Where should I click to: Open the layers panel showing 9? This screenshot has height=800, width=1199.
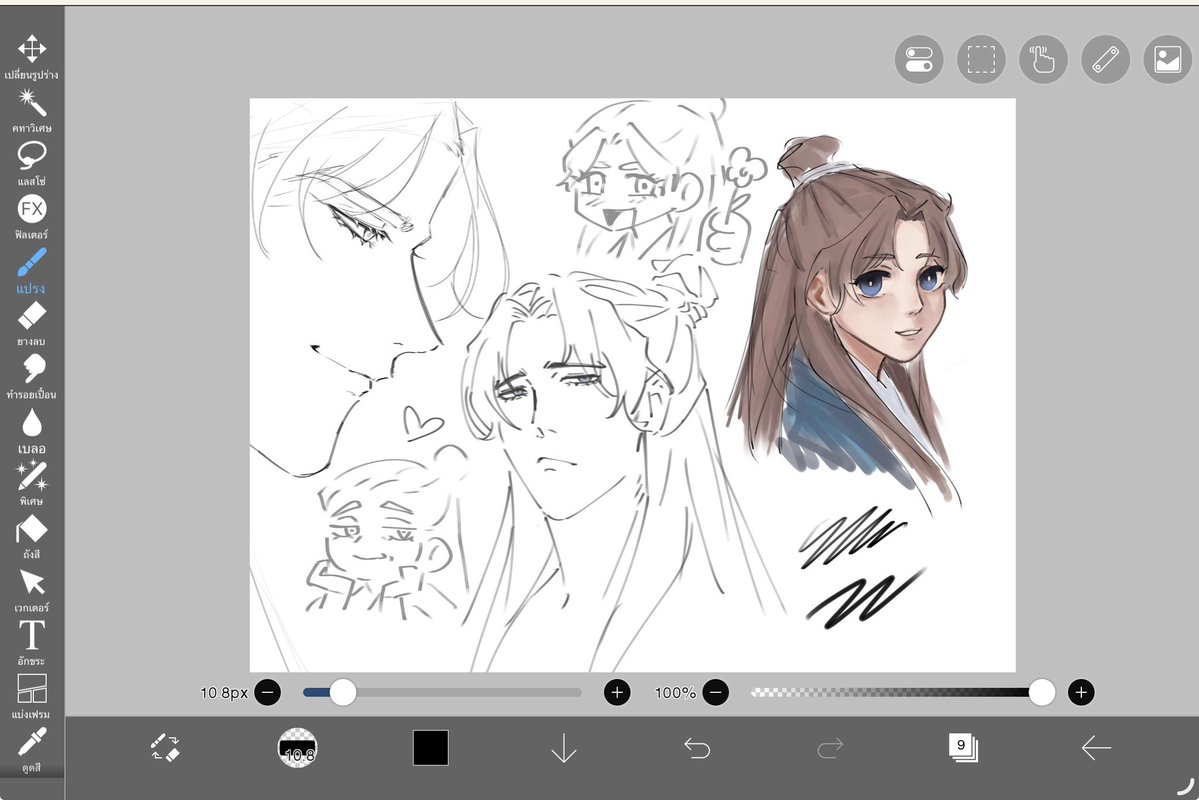(963, 747)
